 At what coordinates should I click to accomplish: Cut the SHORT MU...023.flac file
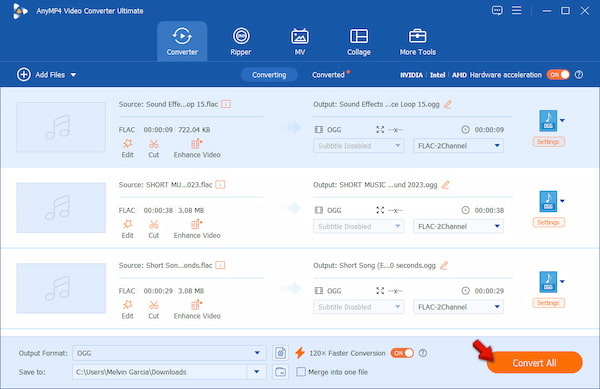153,229
